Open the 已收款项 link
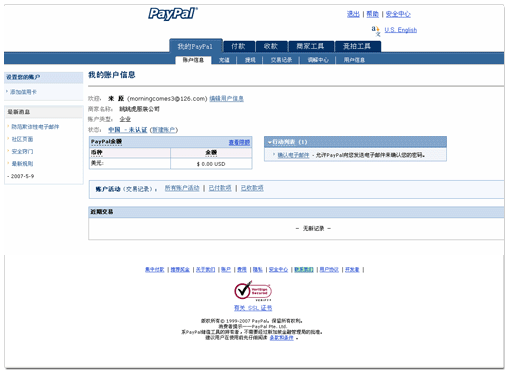This screenshot has width=506, height=370. pyautogui.click(x=252, y=188)
